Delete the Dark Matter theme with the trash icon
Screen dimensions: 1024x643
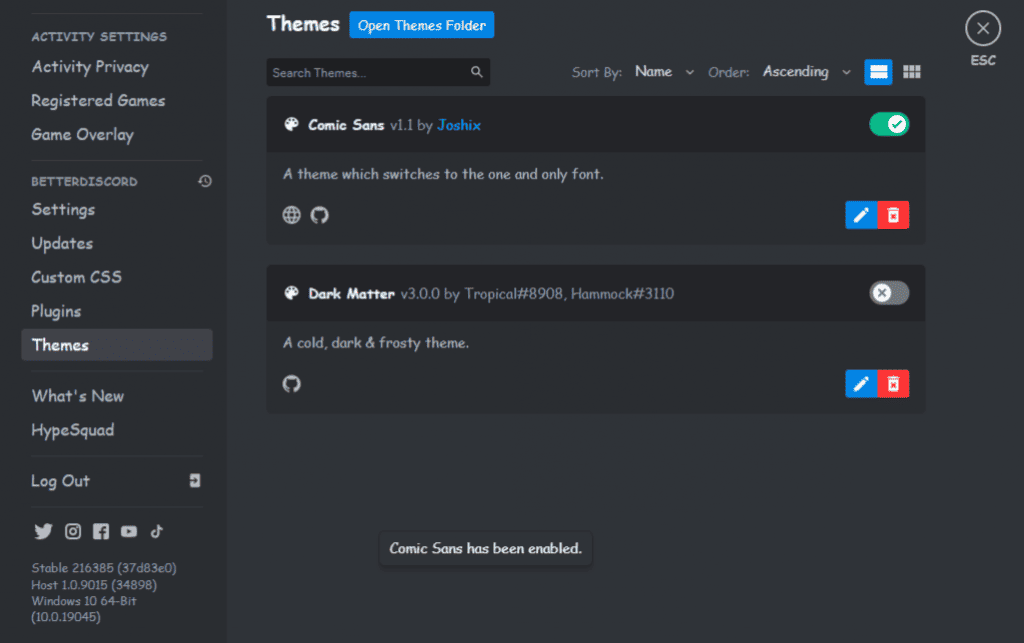[x=895, y=383]
